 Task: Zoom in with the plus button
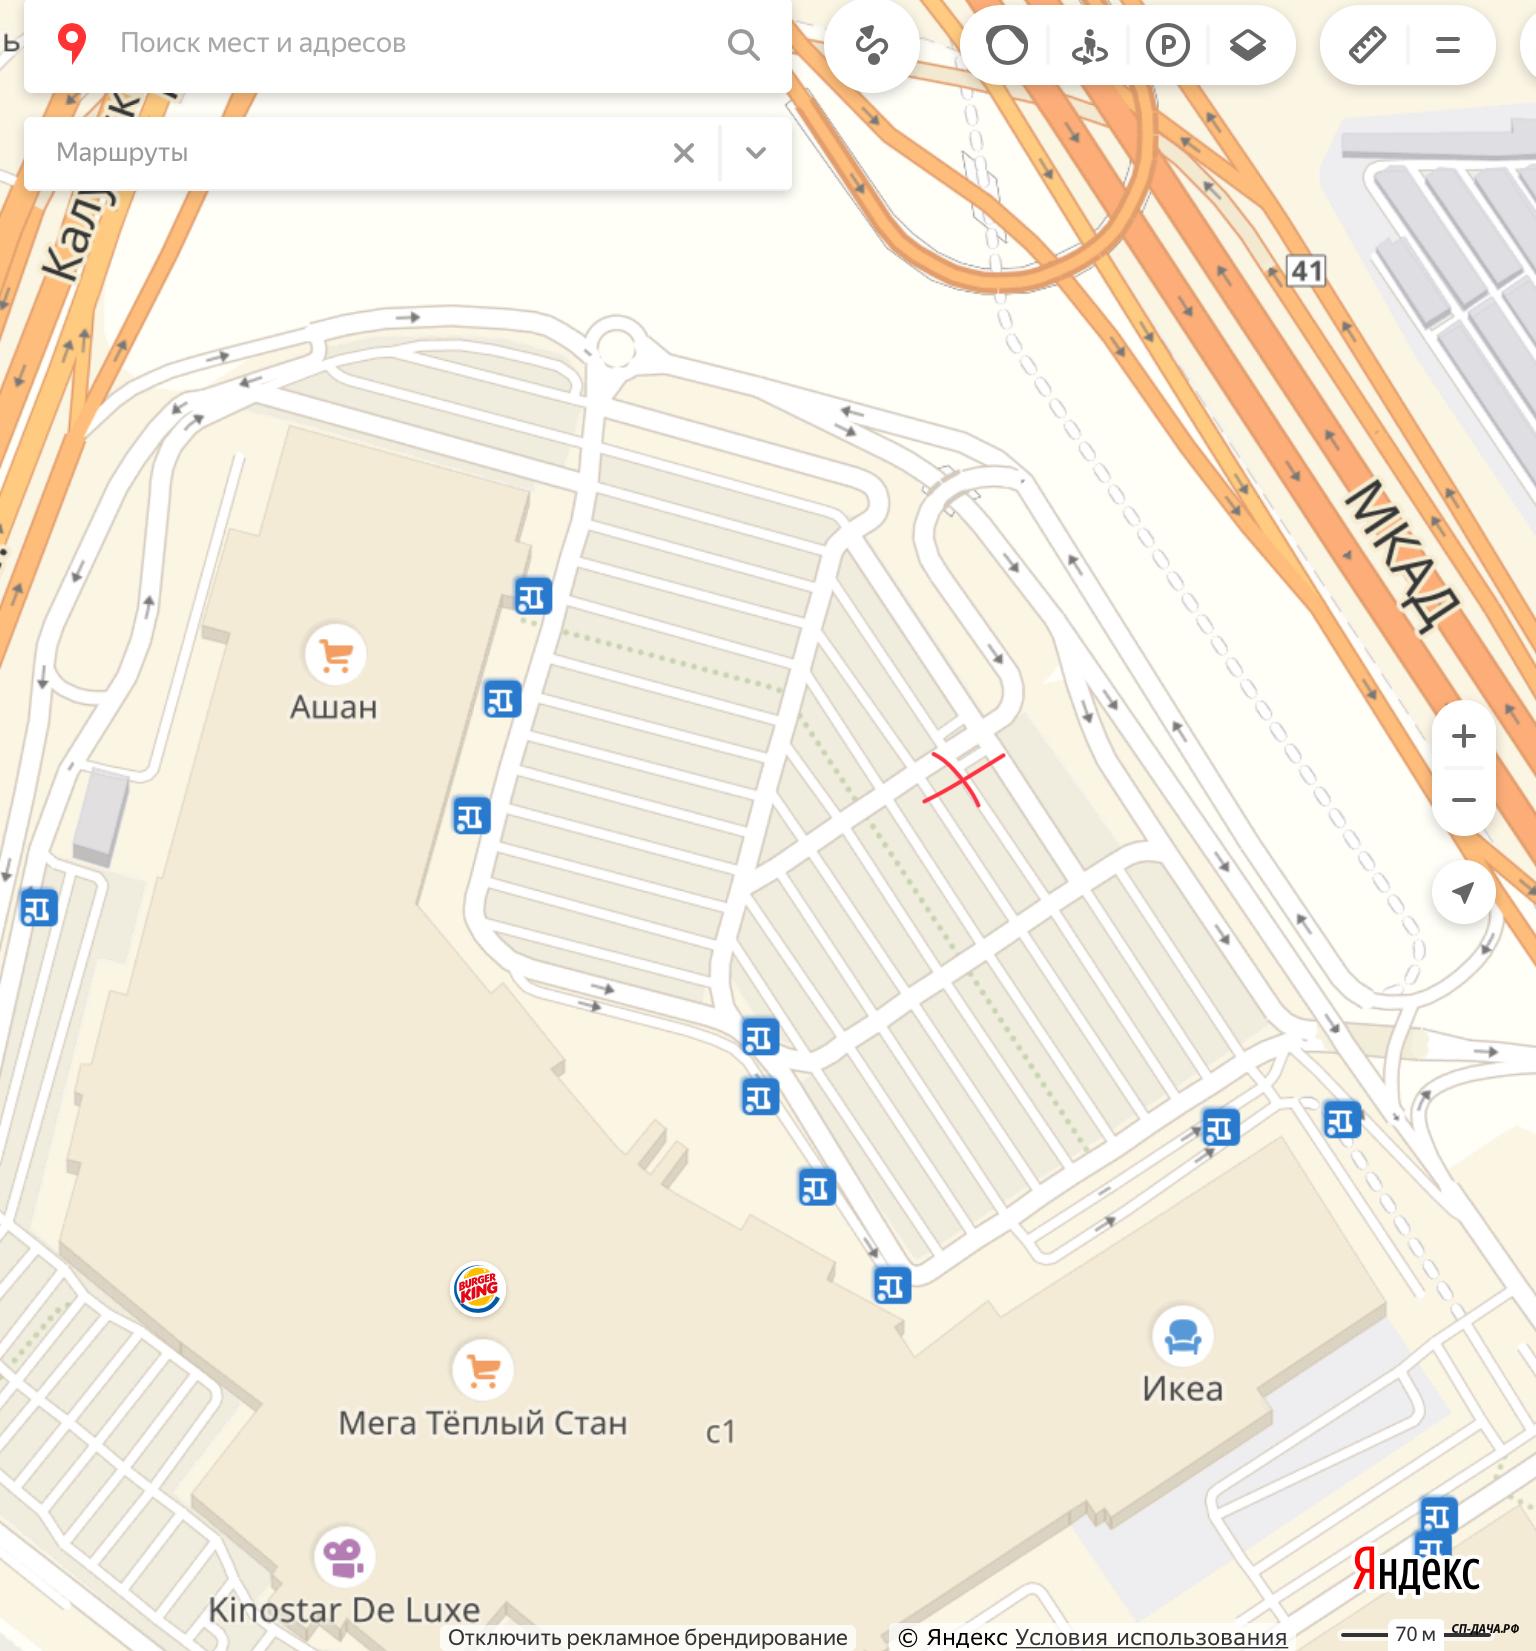1463,736
